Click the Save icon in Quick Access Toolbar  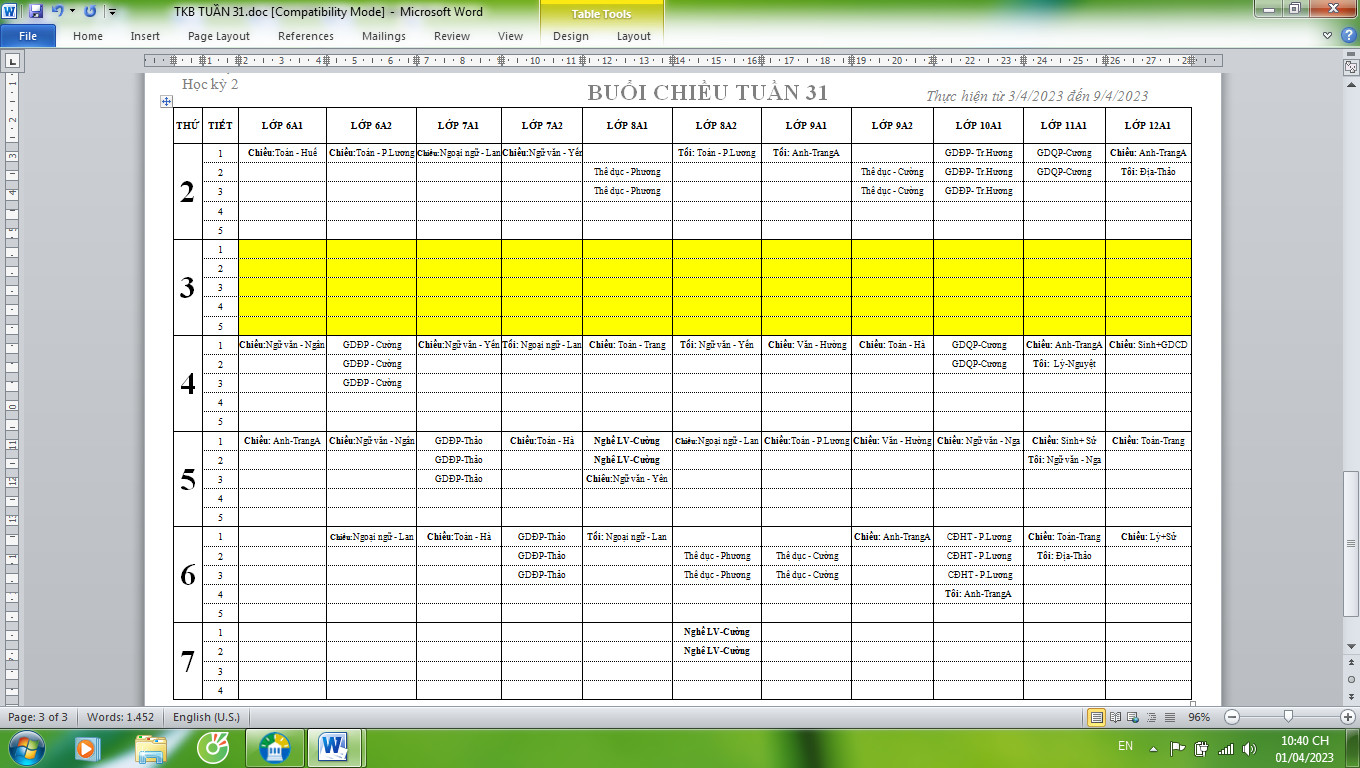(x=36, y=12)
